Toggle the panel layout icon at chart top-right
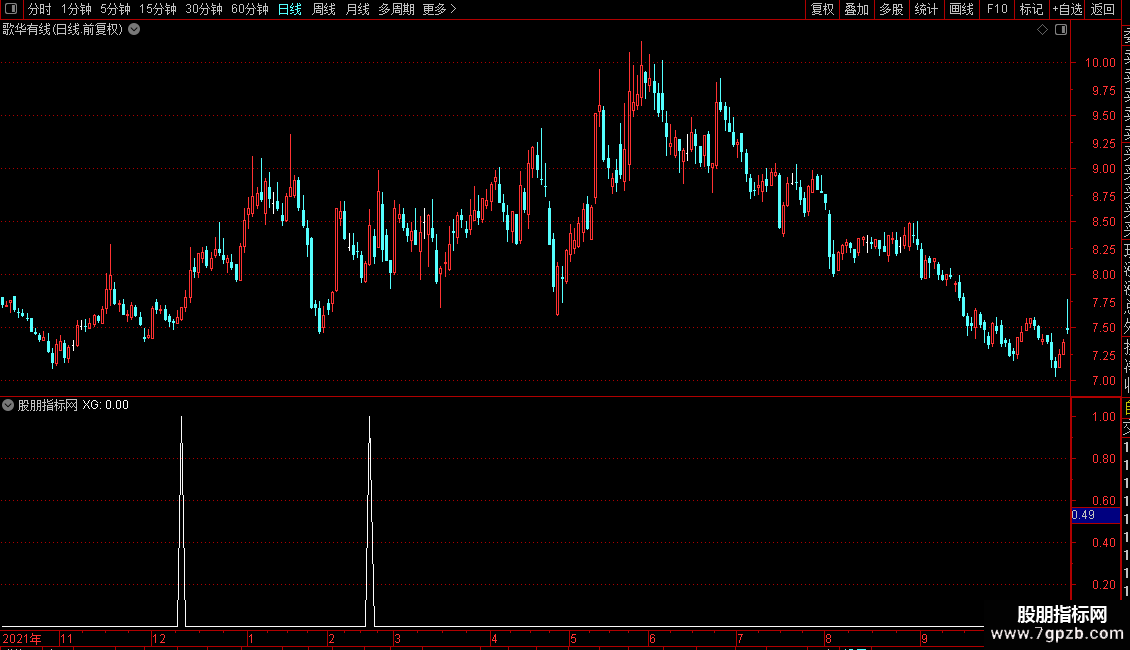Image resolution: width=1130 pixels, height=650 pixels. point(1061,30)
